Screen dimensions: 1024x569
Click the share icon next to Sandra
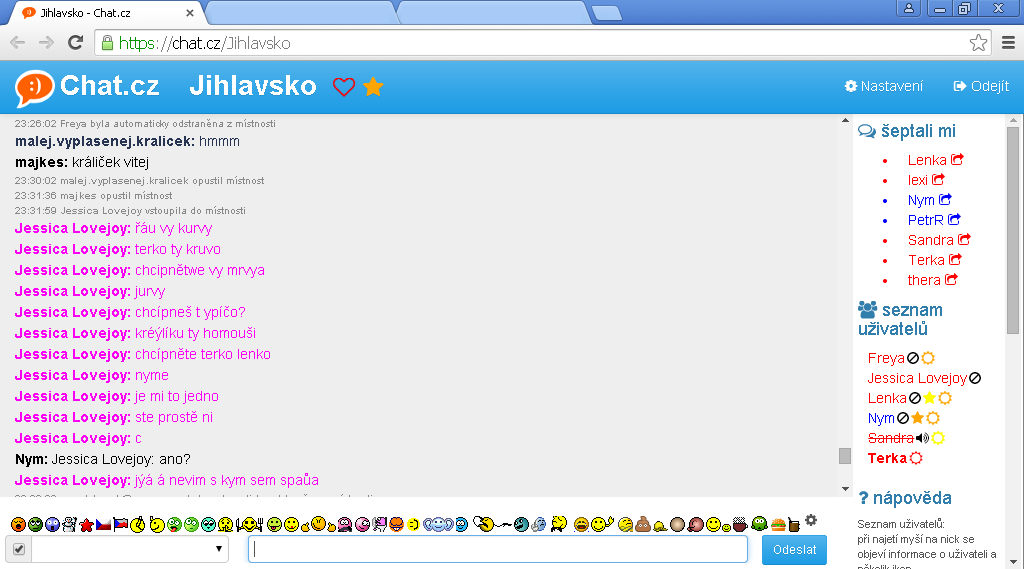click(964, 240)
